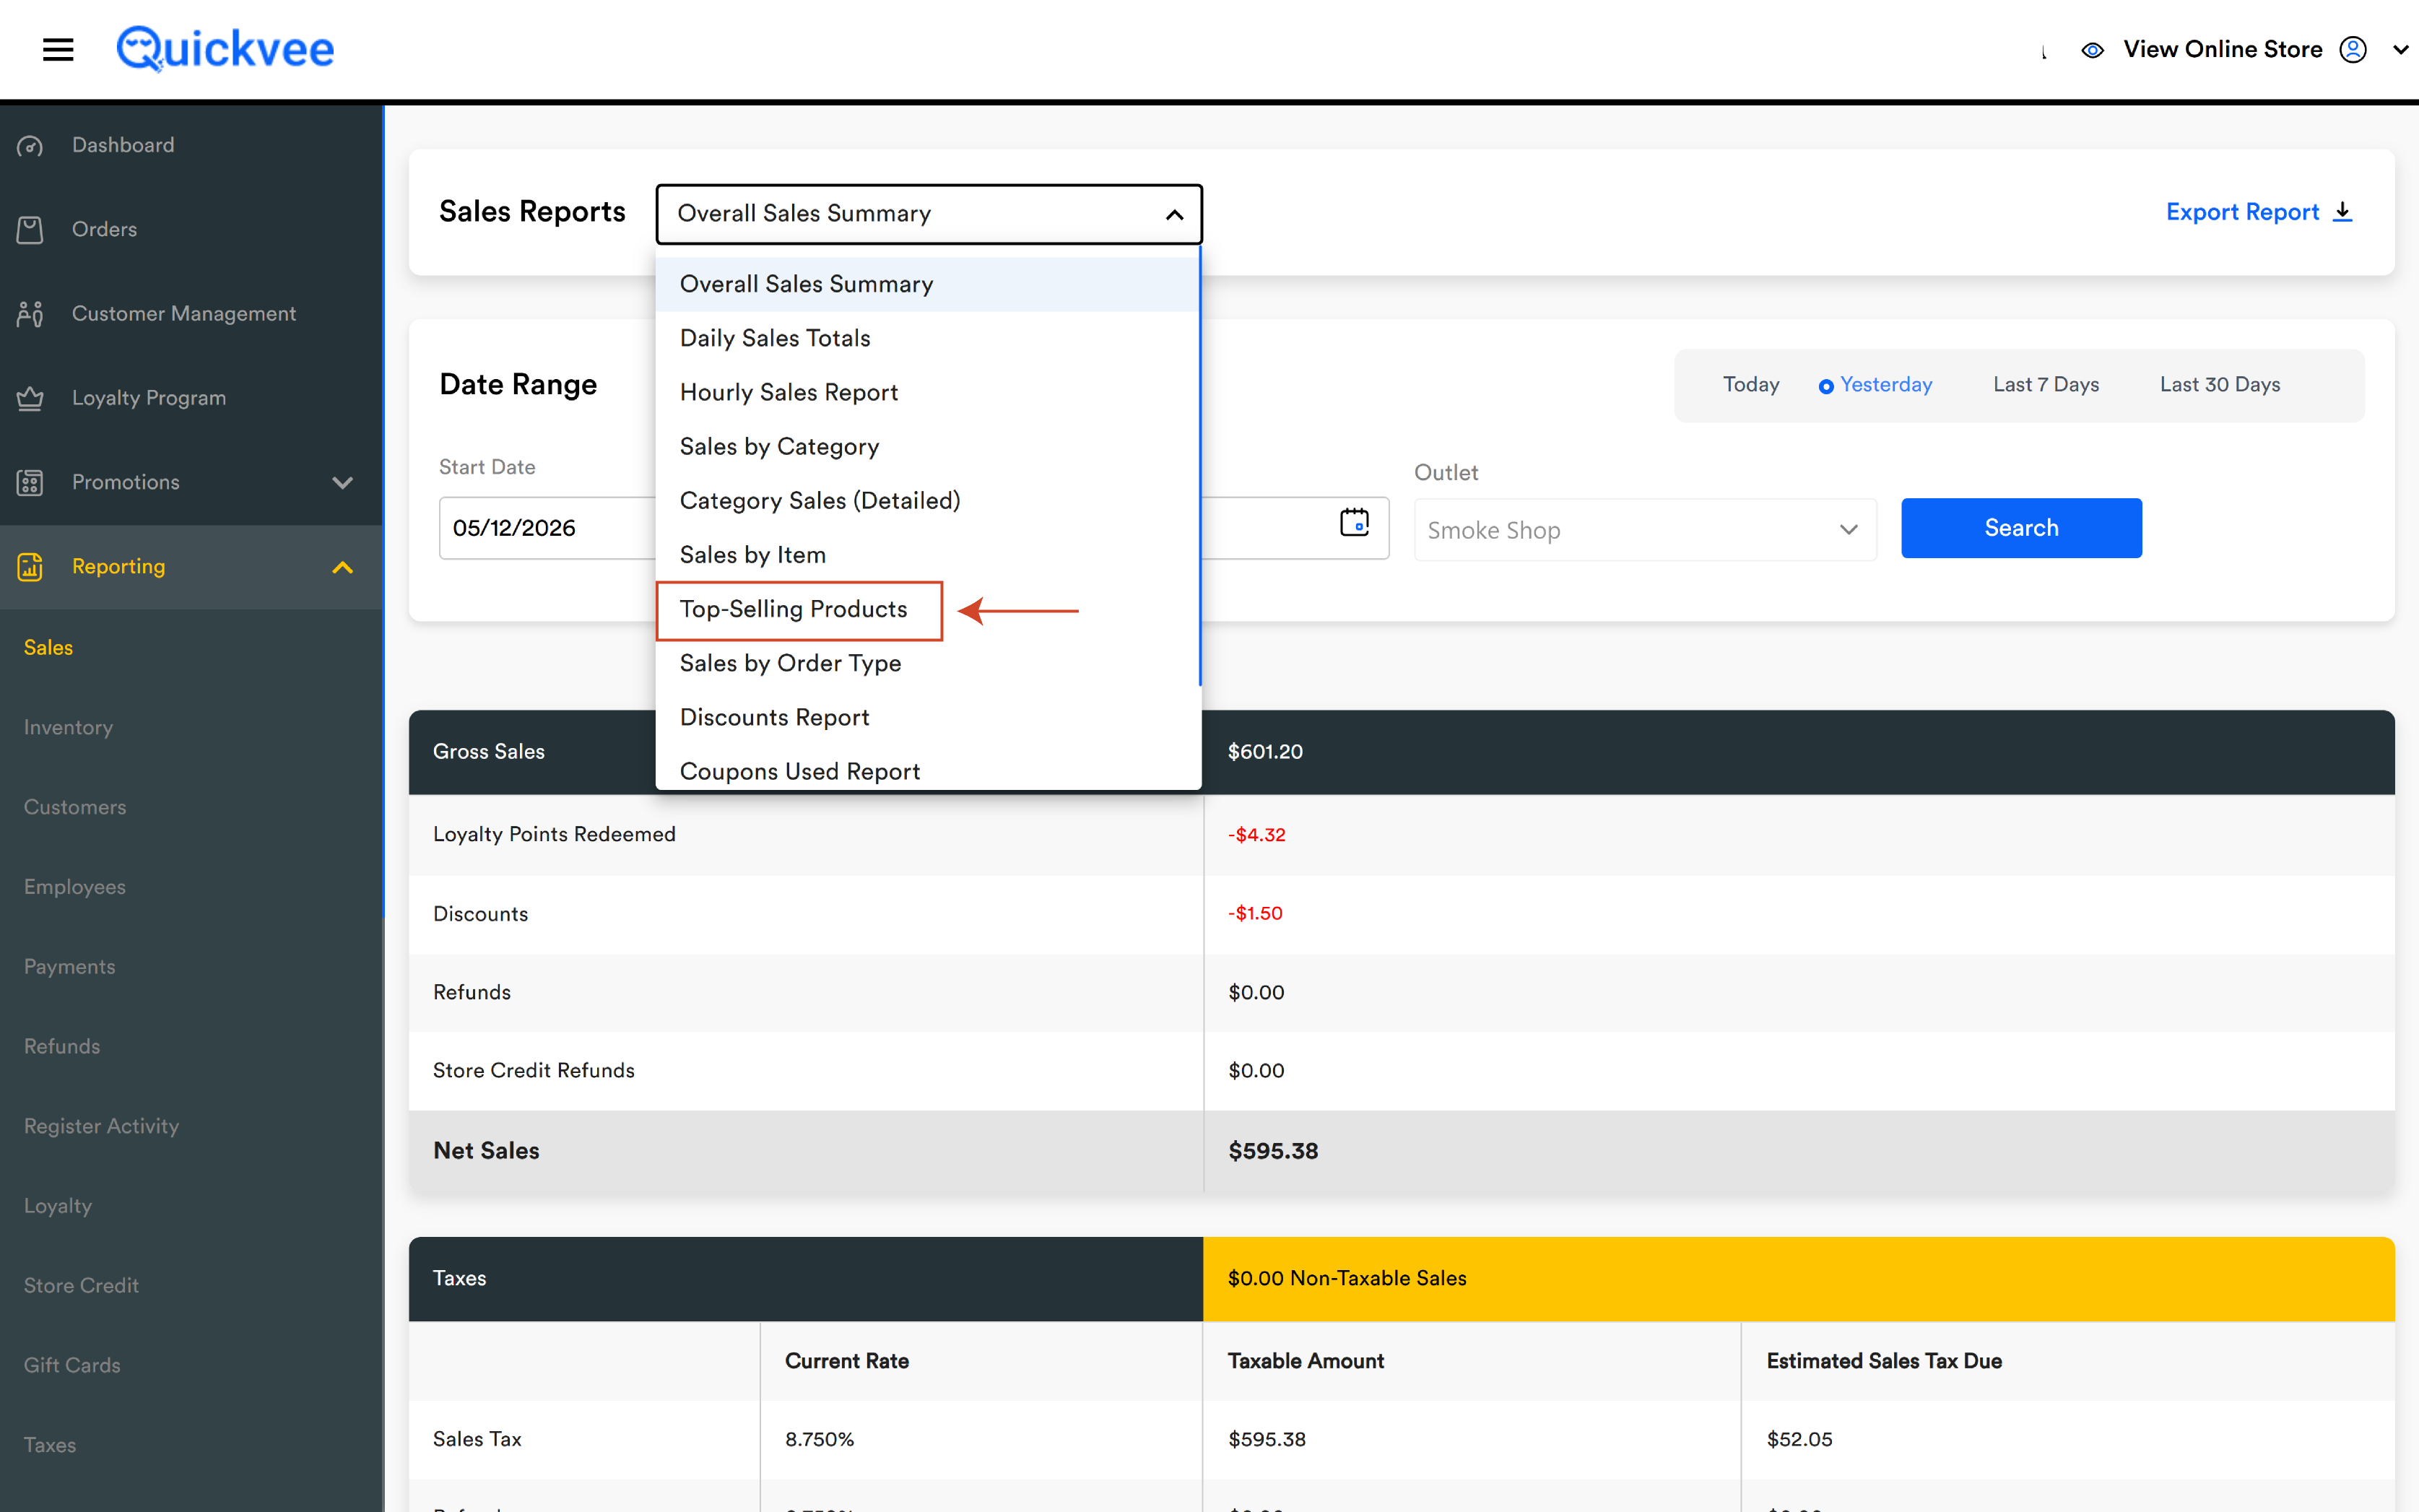Click the Orders bag icon
Screen dimensions: 2419x1512
click(x=30, y=229)
